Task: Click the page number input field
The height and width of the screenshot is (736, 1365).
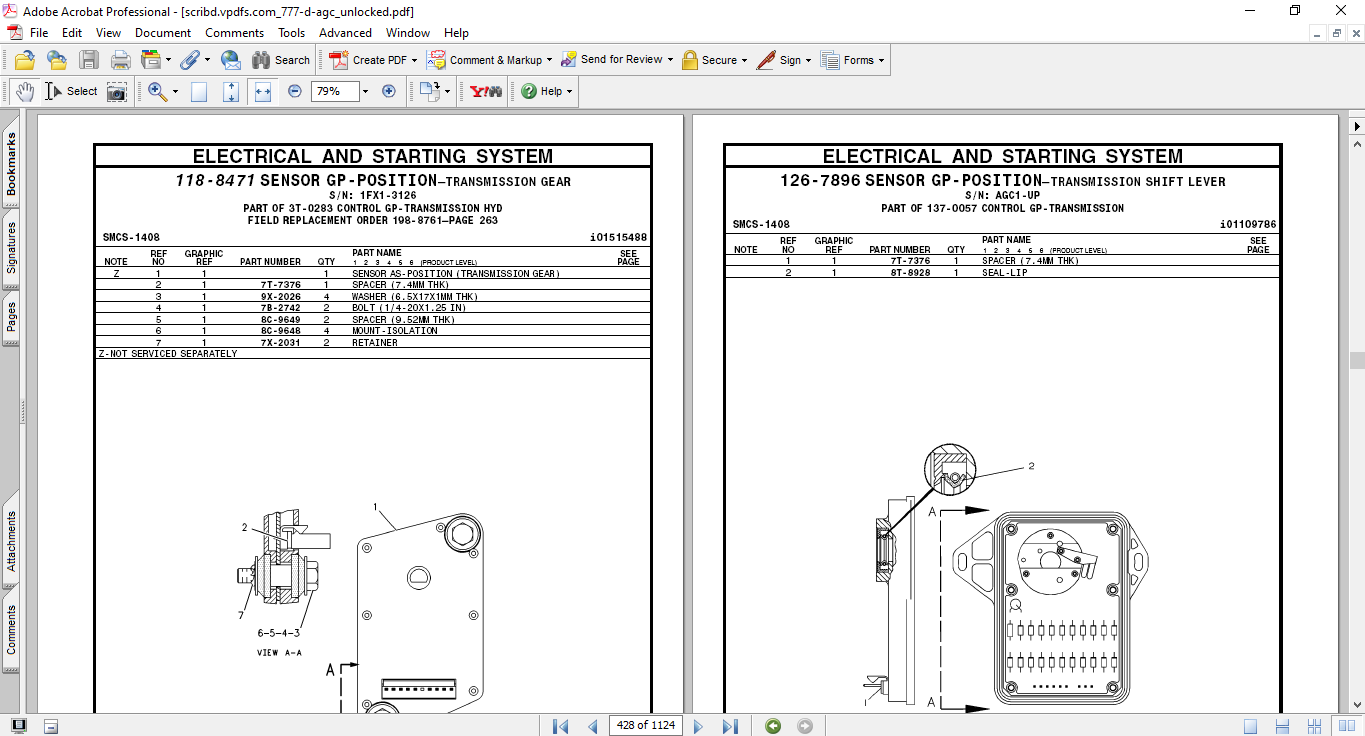Action: [645, 726]
